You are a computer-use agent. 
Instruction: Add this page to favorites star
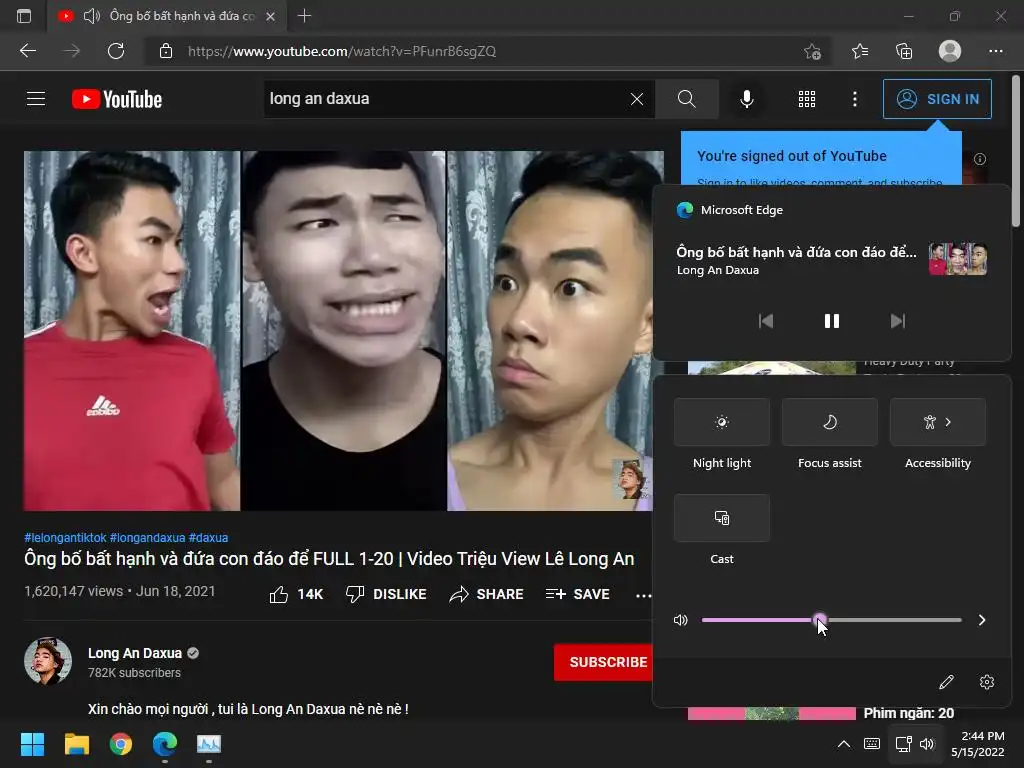812,51
